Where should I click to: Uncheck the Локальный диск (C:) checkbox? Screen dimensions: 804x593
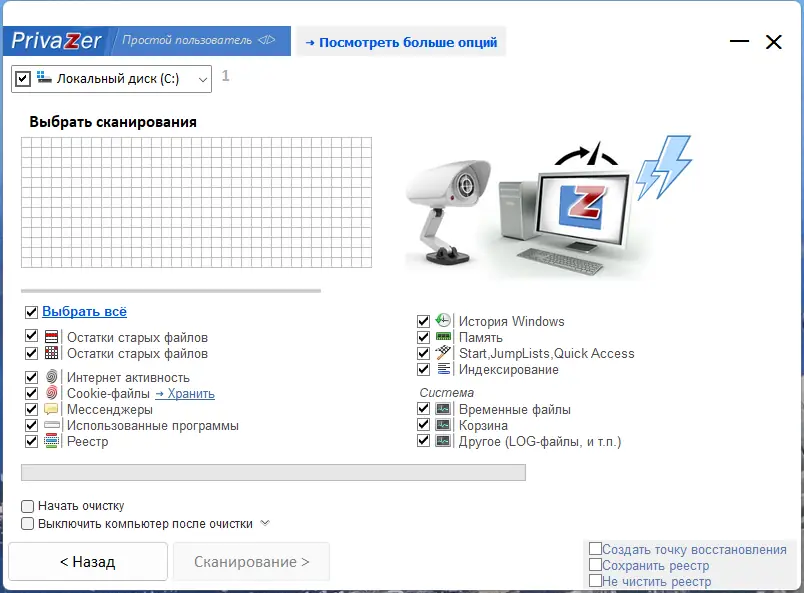23,79
